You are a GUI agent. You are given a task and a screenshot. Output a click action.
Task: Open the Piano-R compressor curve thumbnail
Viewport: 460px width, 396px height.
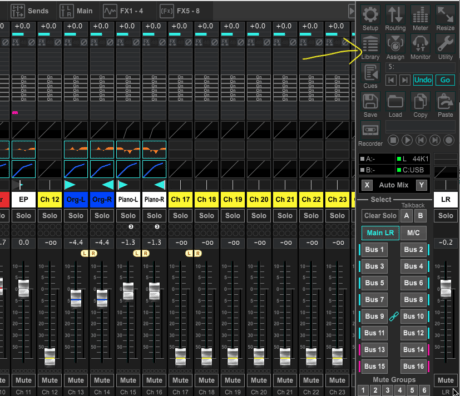pyautogui.click(x=154, y=169)
